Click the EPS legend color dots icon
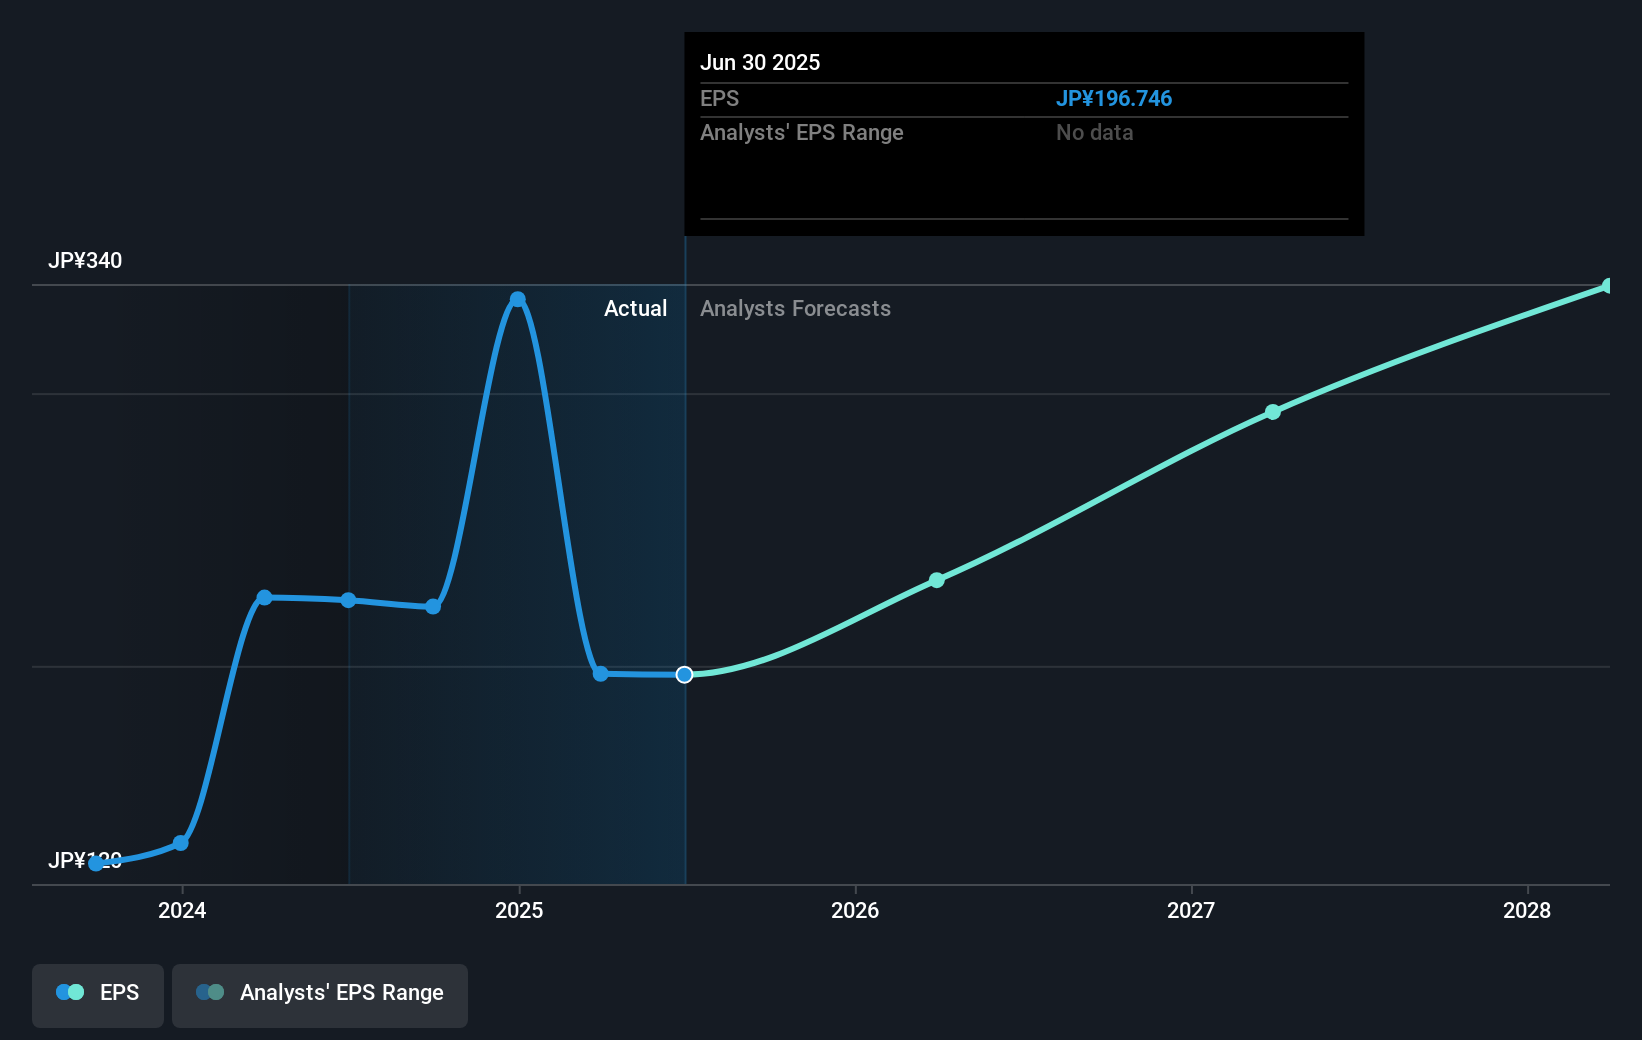Viewport: 1642px width, 1040px height. click(70, 992)
